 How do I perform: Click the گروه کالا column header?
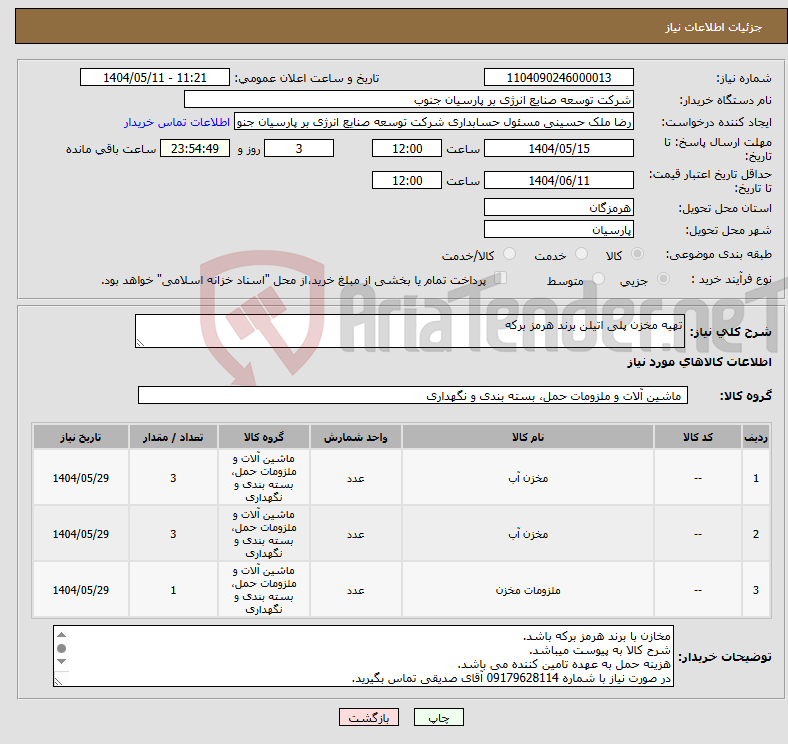point(264,437)
